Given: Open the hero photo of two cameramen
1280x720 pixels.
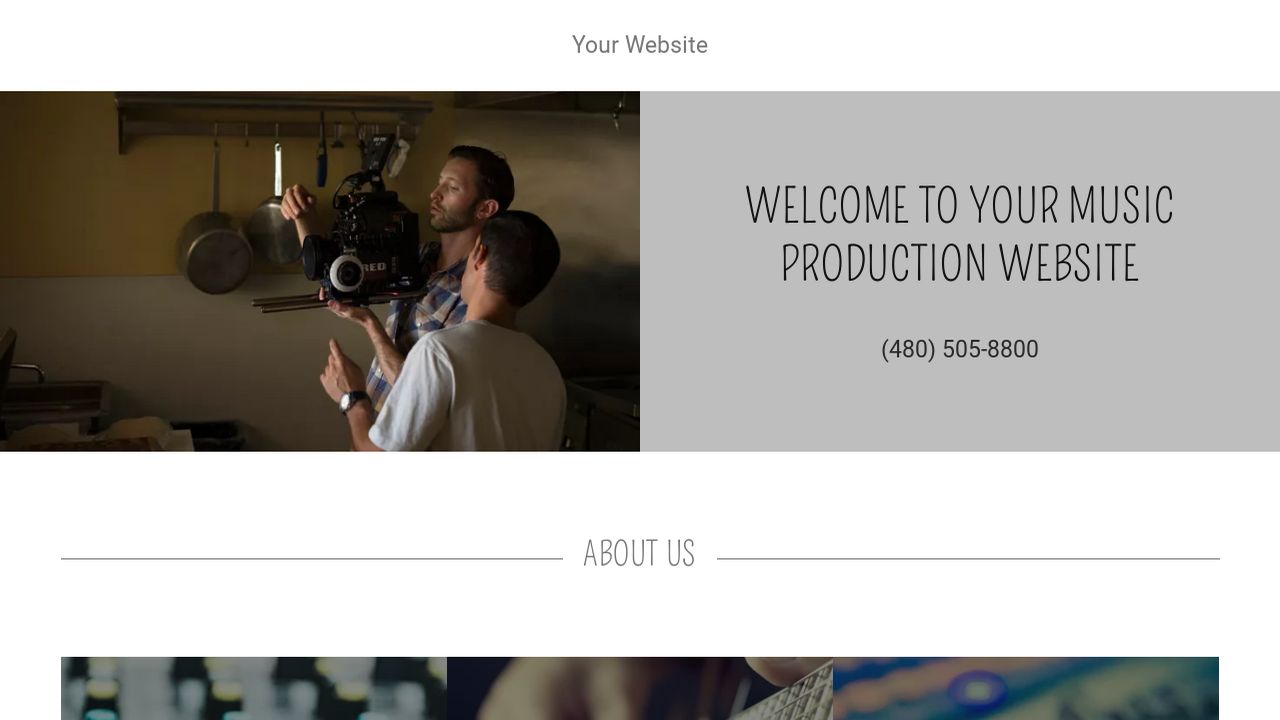Looking at the screenshot, I should tap(320, 271).
